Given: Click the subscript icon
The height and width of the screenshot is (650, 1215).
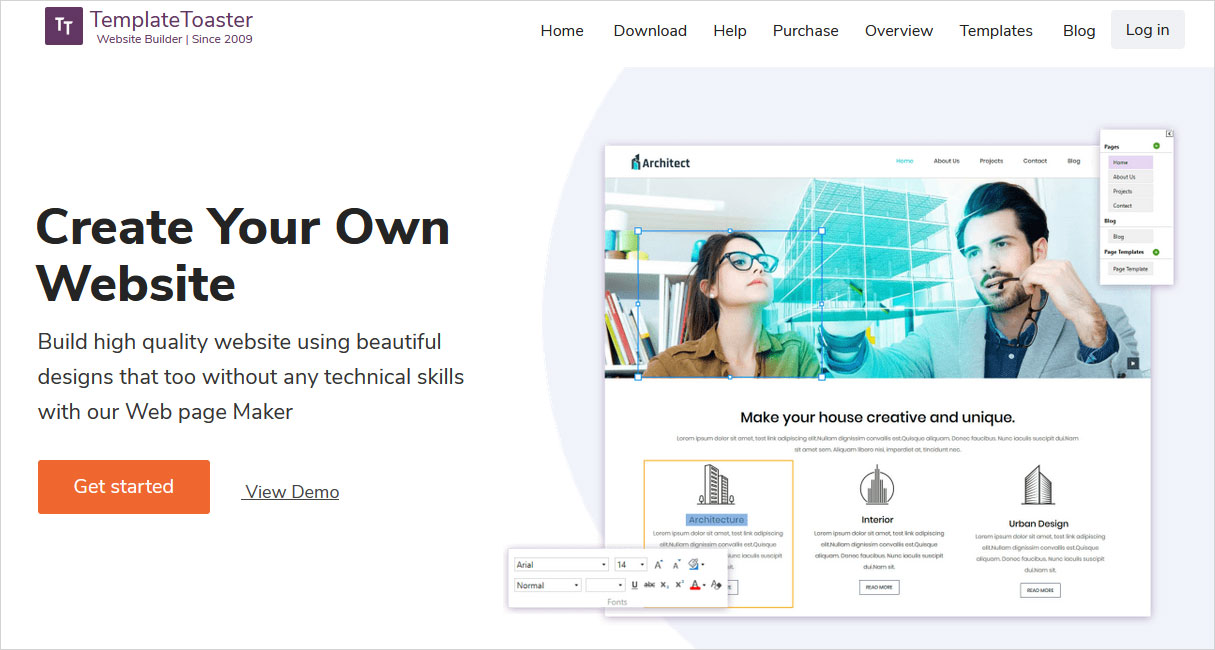Looking at the screenshot, I should tap(664, 585).
